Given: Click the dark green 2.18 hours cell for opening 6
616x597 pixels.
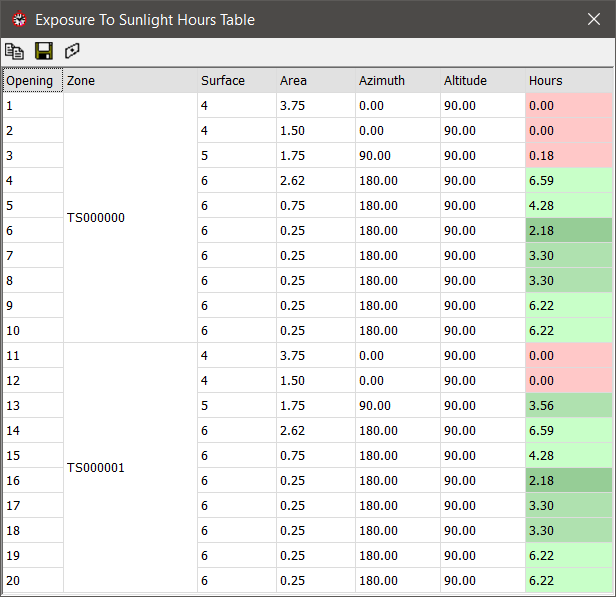Looking at the screenshot, I should click(568, 231).
